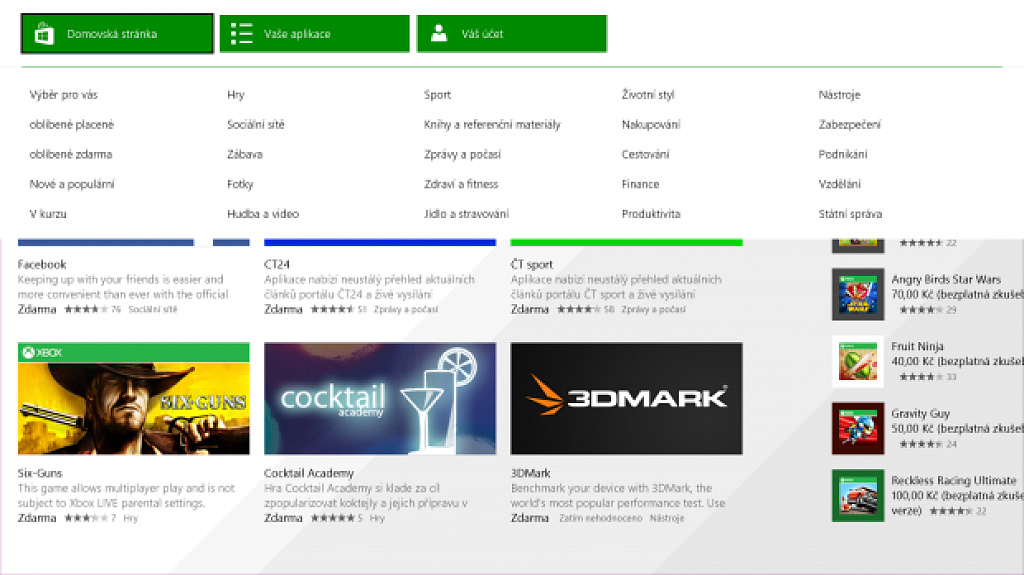Open the V kurzu category

click(x=48, y=214)
